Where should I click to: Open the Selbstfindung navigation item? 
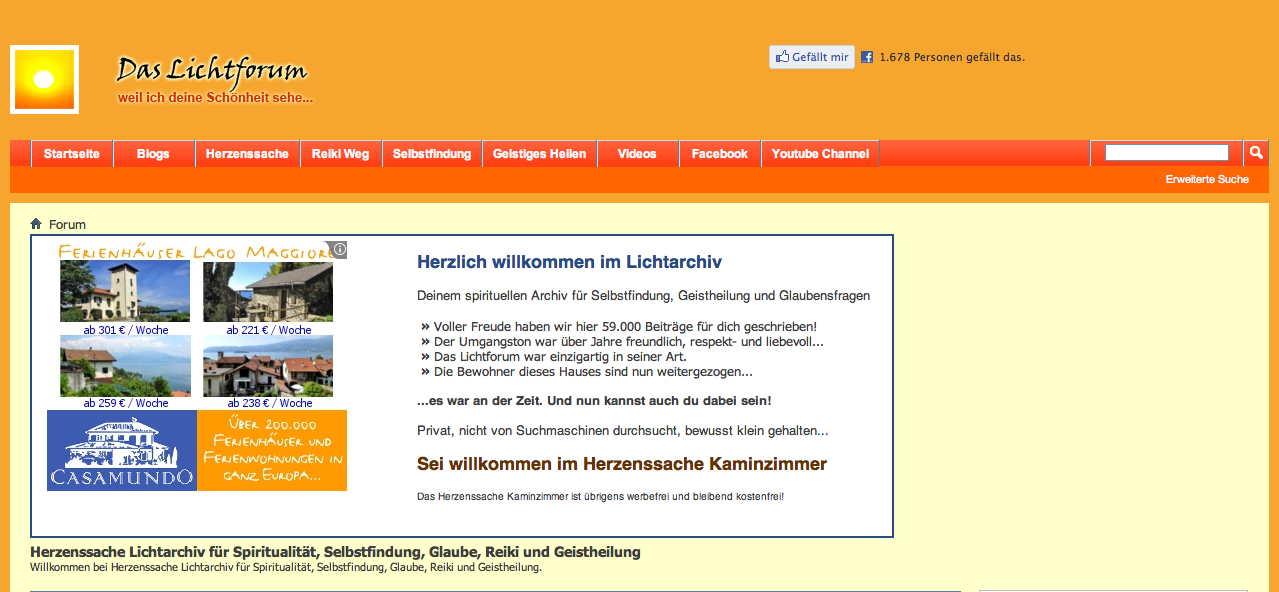point(432,154)
